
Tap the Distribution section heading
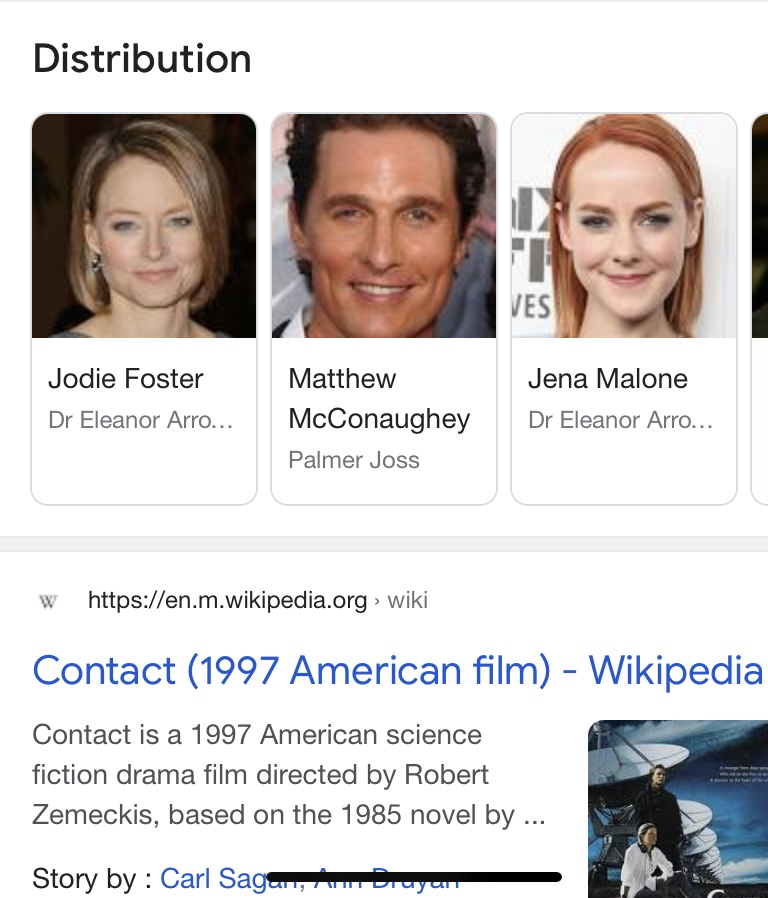[x=142, y=59]
